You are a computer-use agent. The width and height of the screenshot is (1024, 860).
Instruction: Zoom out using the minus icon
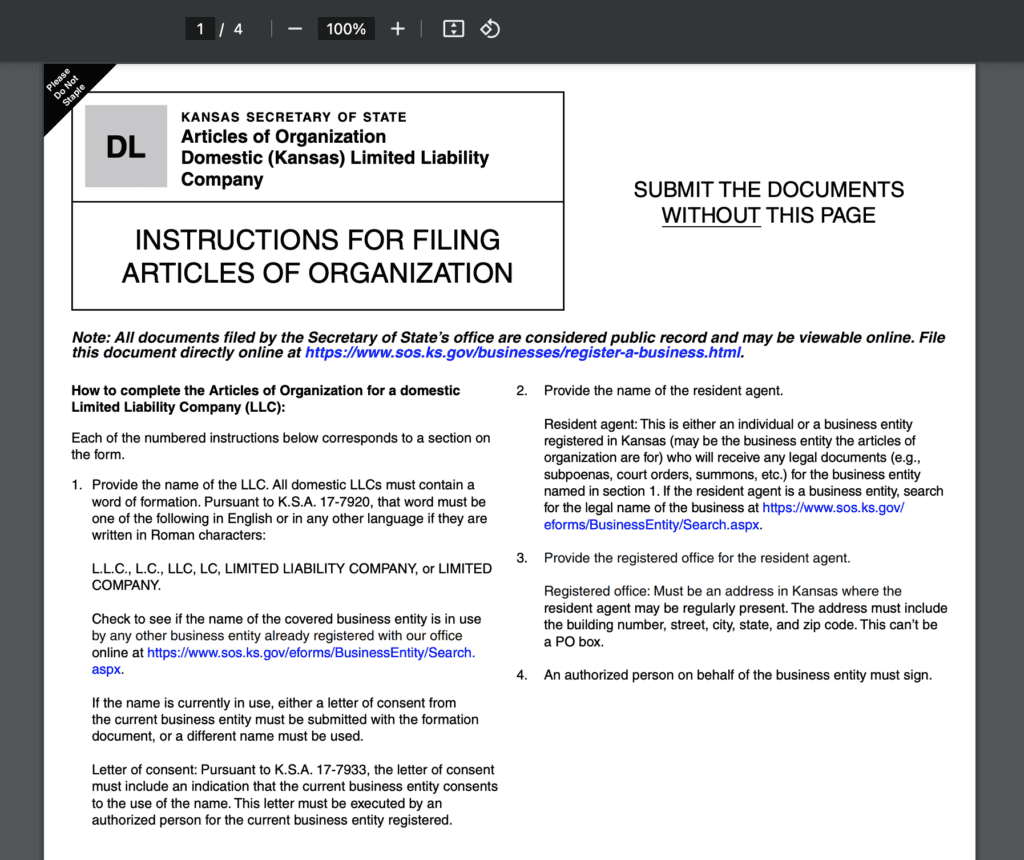point(295,28)
